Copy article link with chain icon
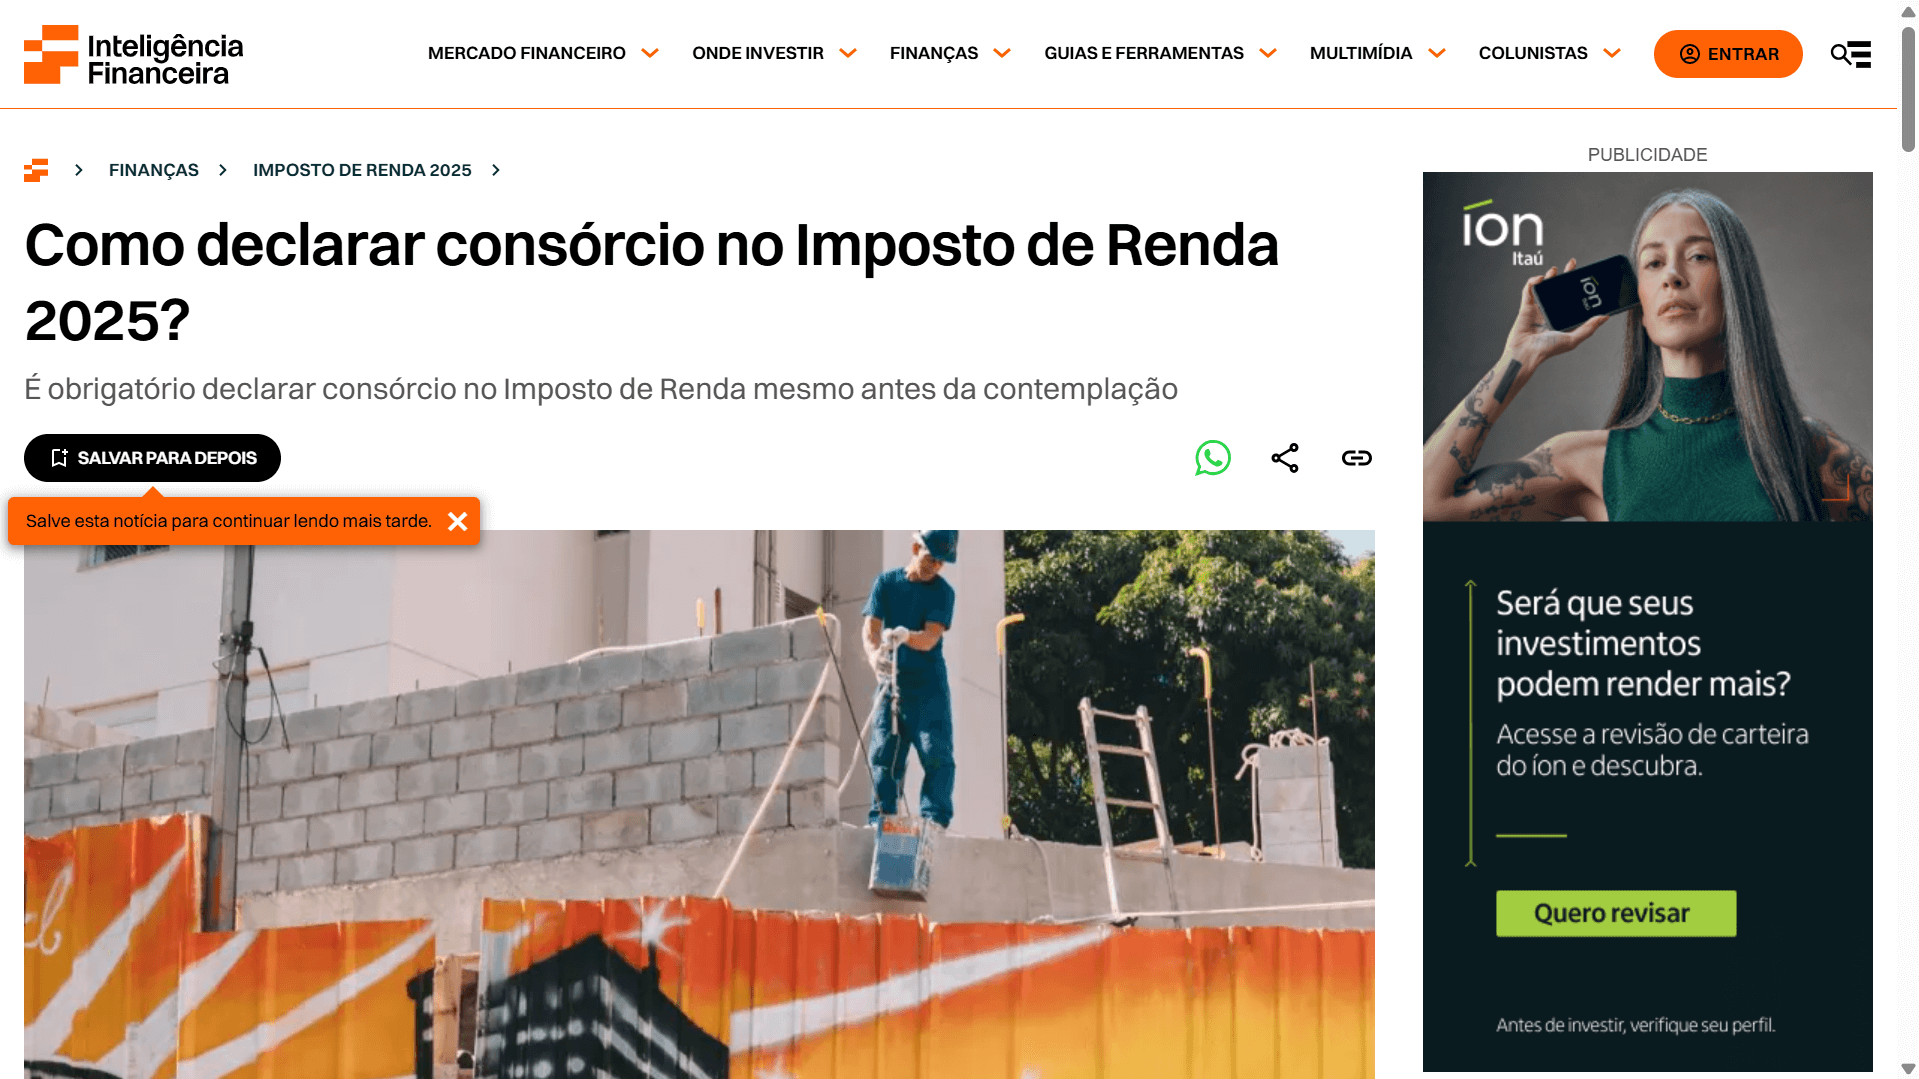 click(1357, 458)
